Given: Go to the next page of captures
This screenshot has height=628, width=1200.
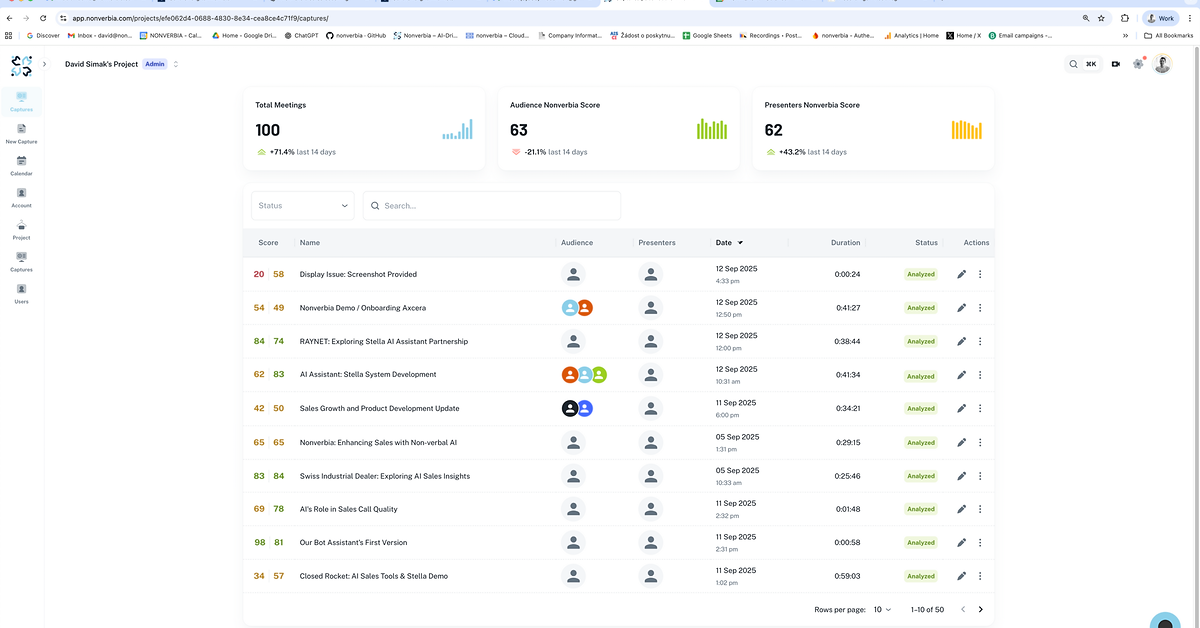Looking at the screenshot, I should tap(980, 609).
